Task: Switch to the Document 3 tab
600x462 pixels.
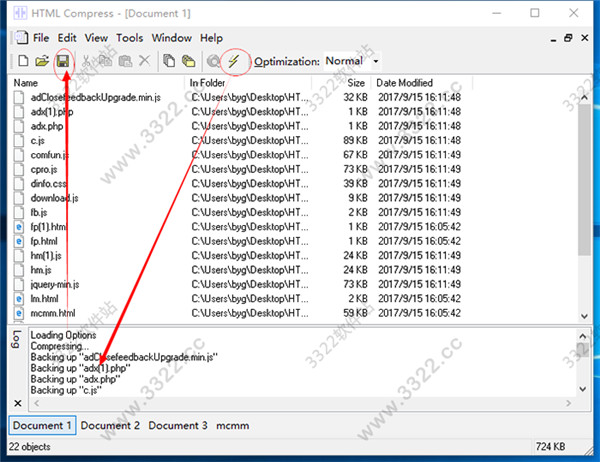Action: tap(178, 426)
